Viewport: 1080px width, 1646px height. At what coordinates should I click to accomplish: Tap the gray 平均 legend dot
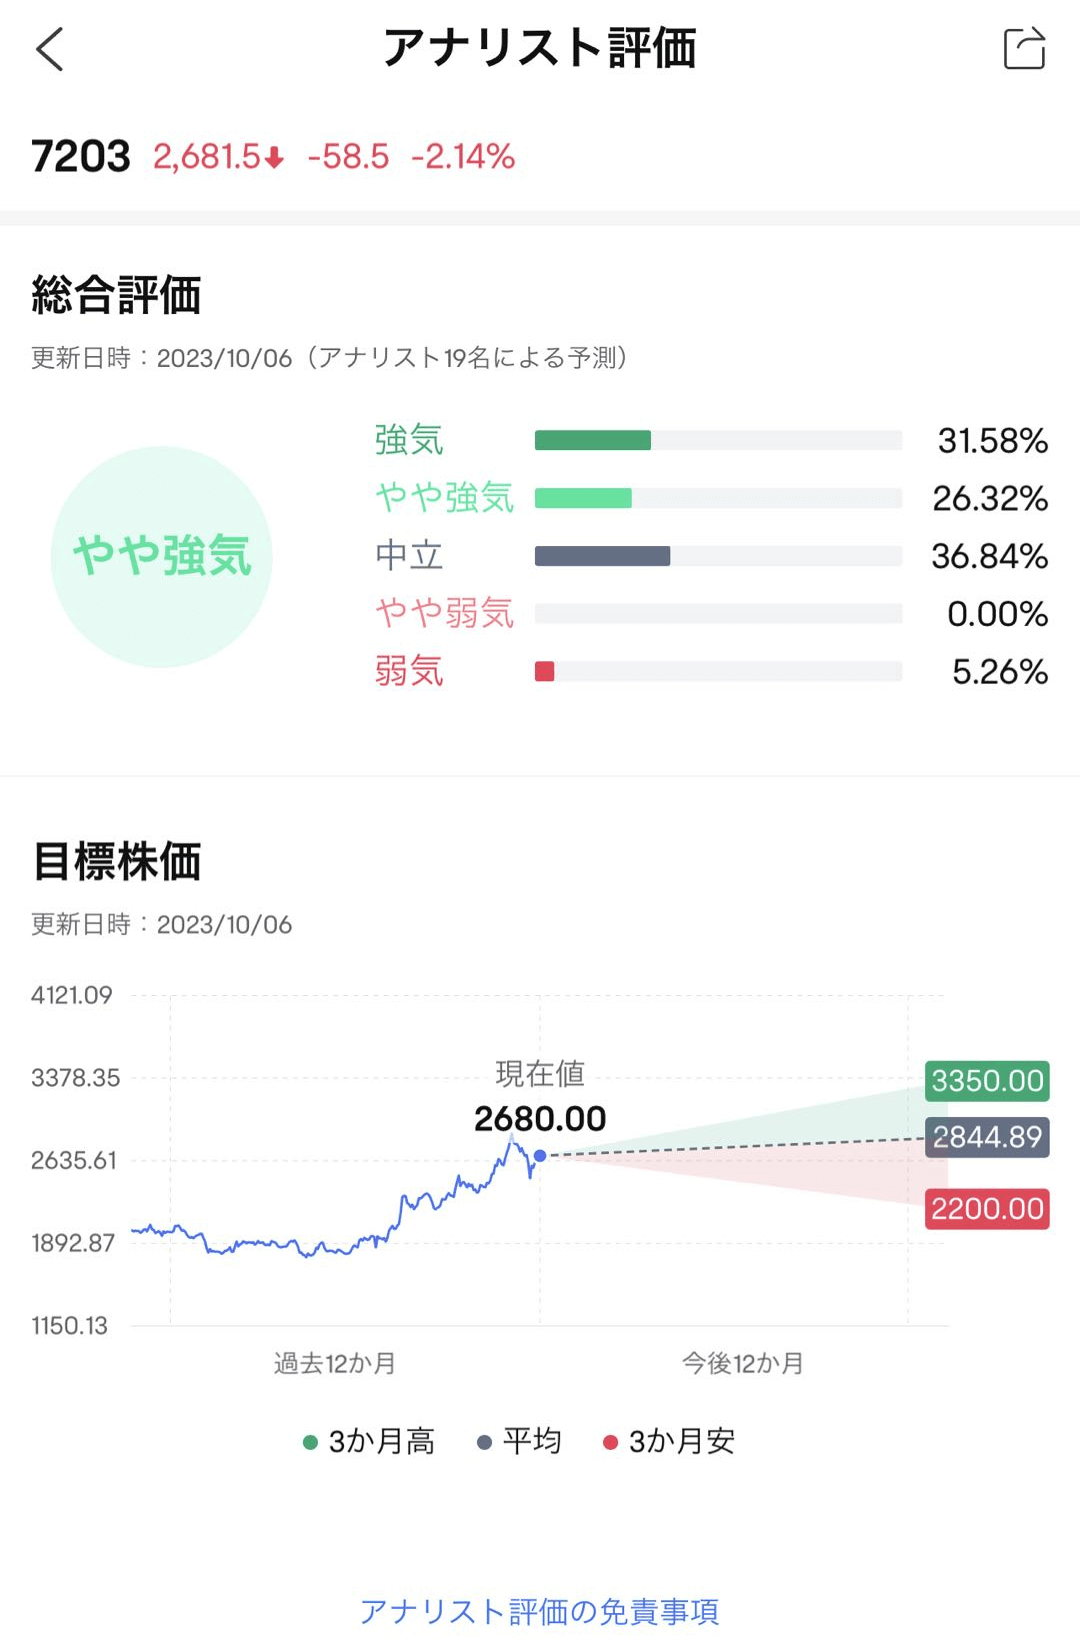485,1442
